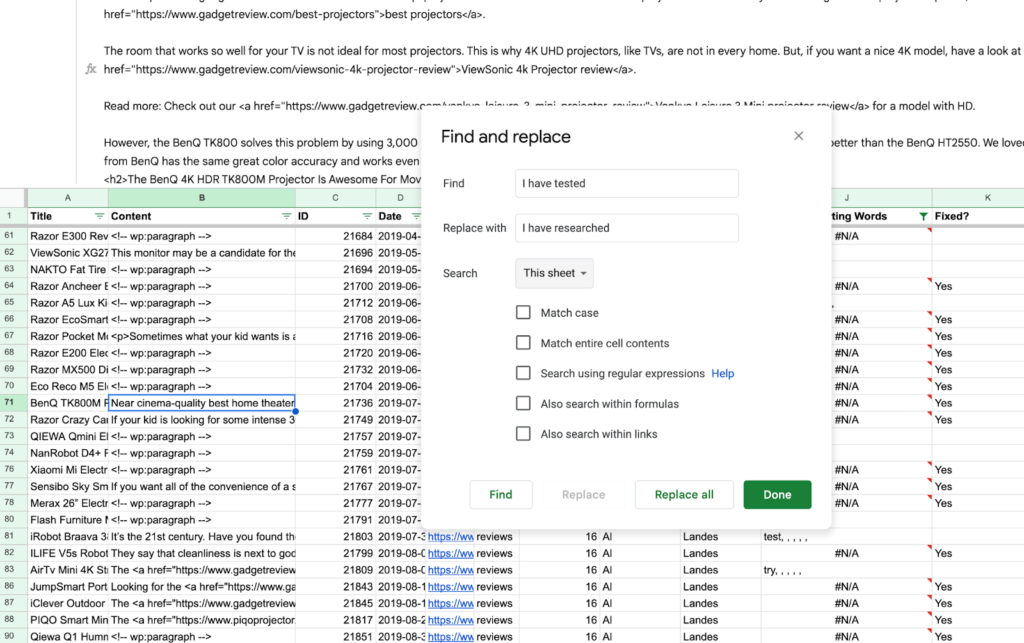1024x643 pixels.
Task: Click the Replace all button
Action: point(684,495)
